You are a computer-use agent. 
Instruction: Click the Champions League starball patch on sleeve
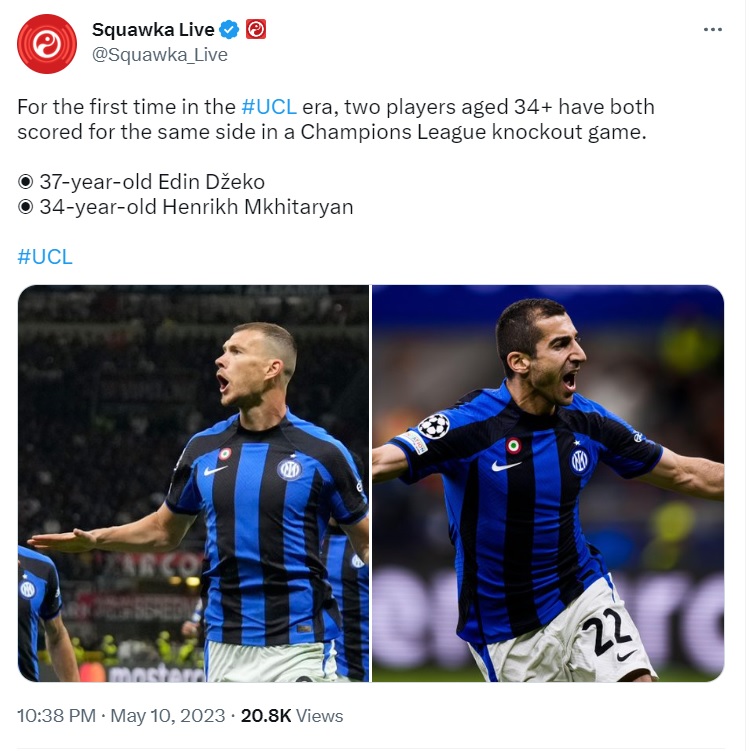(x=433, y=426)
